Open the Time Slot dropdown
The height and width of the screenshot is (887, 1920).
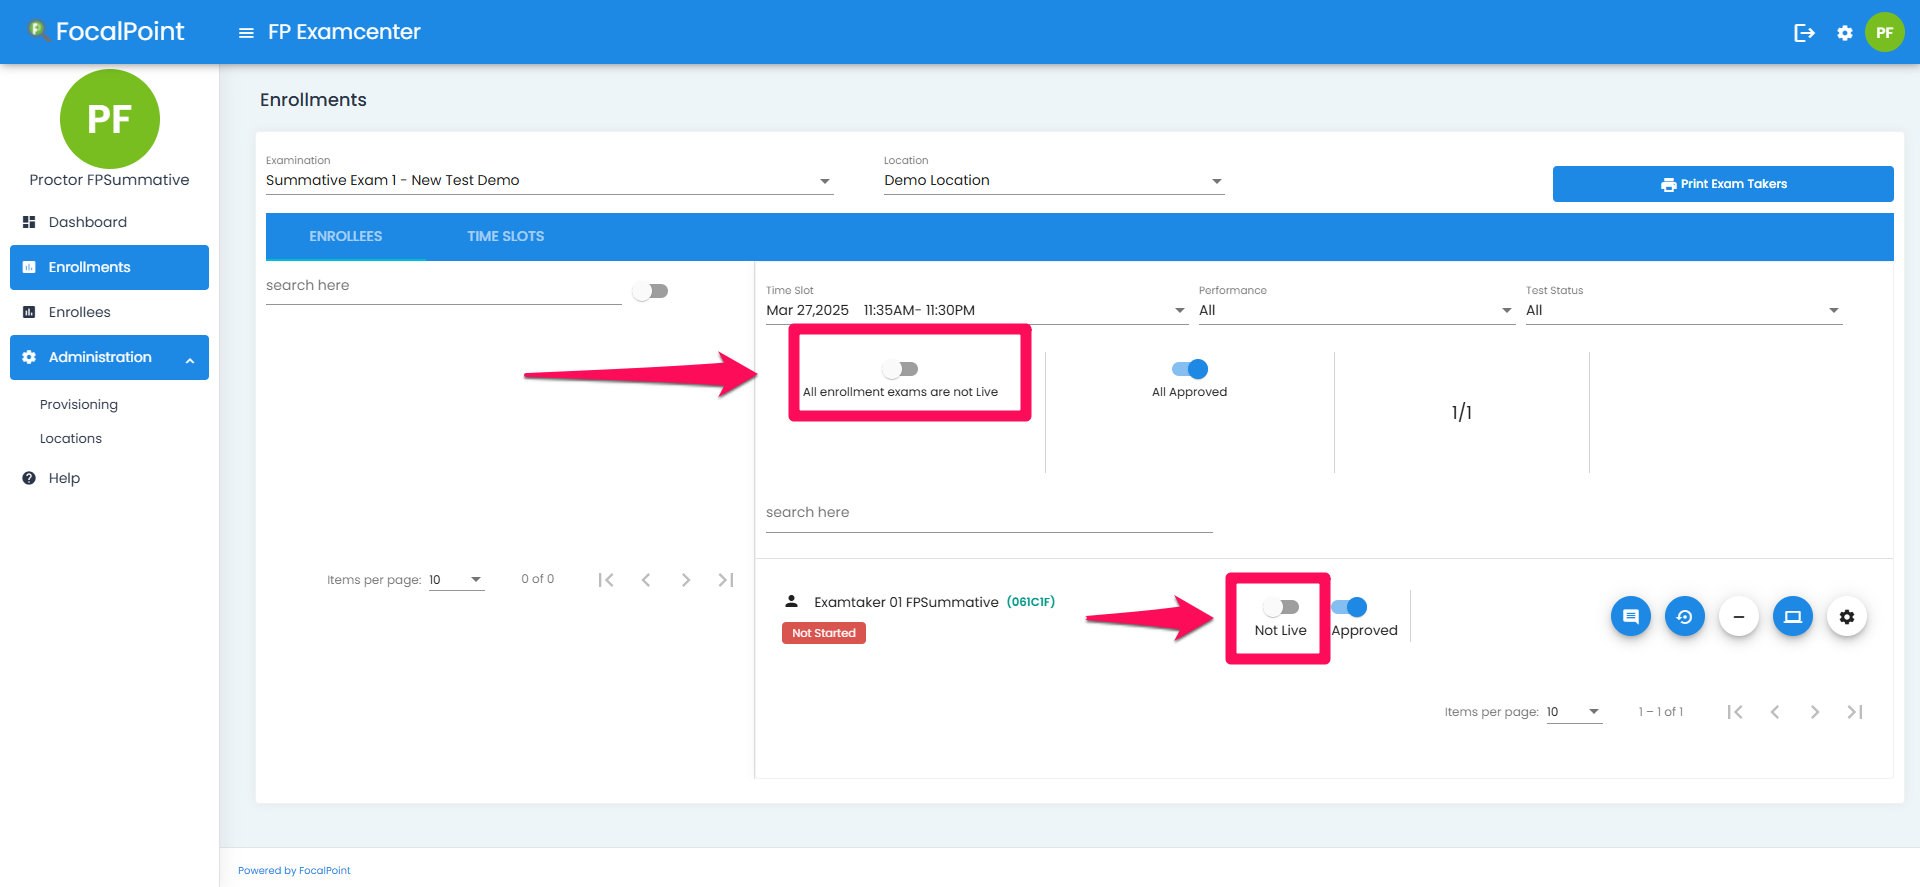[x=976, y=311]
